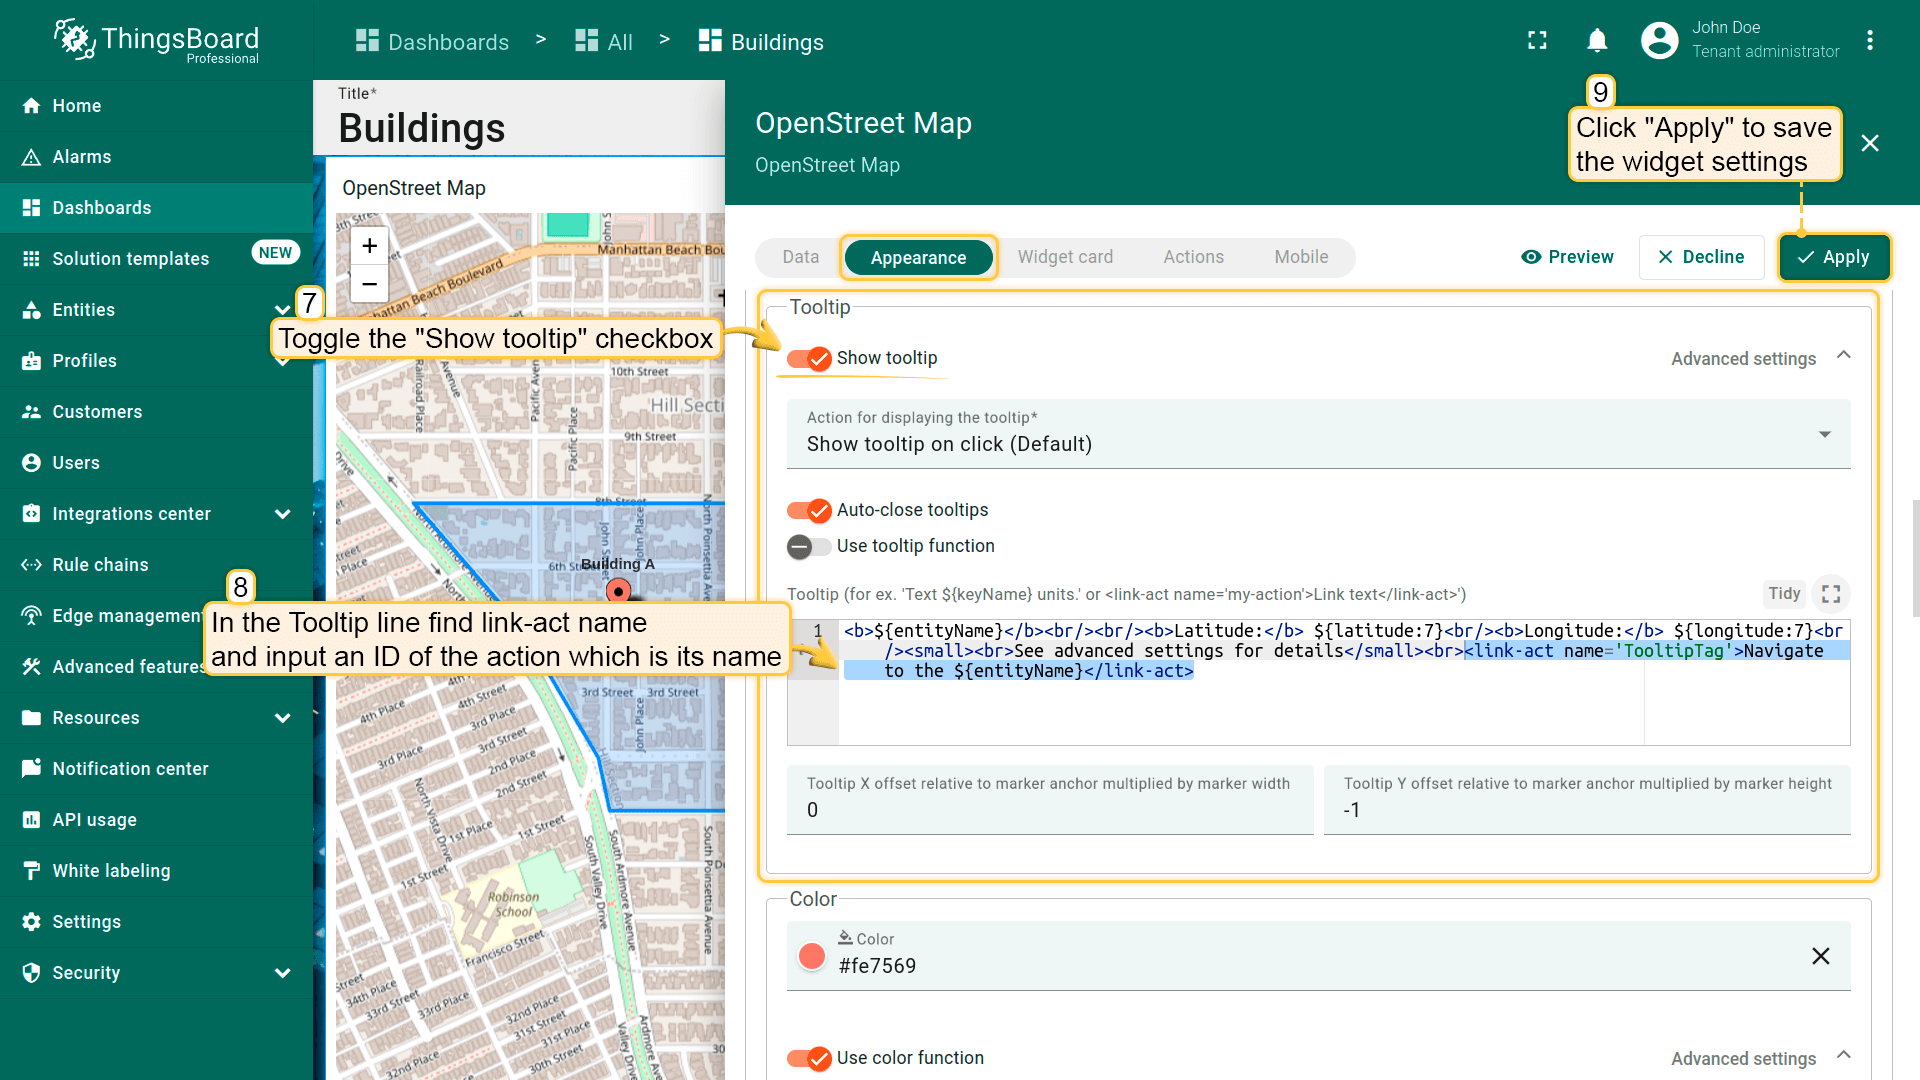This screenshot has height=1080, width=1920.
Task: Toggle fullscreen mode icon in header
Action: pos(1537,41)
